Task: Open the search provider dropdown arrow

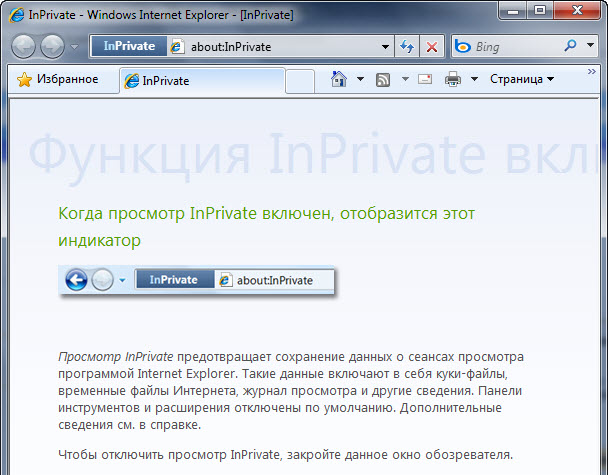Action: pyautogui.click(x=590, y=45)
